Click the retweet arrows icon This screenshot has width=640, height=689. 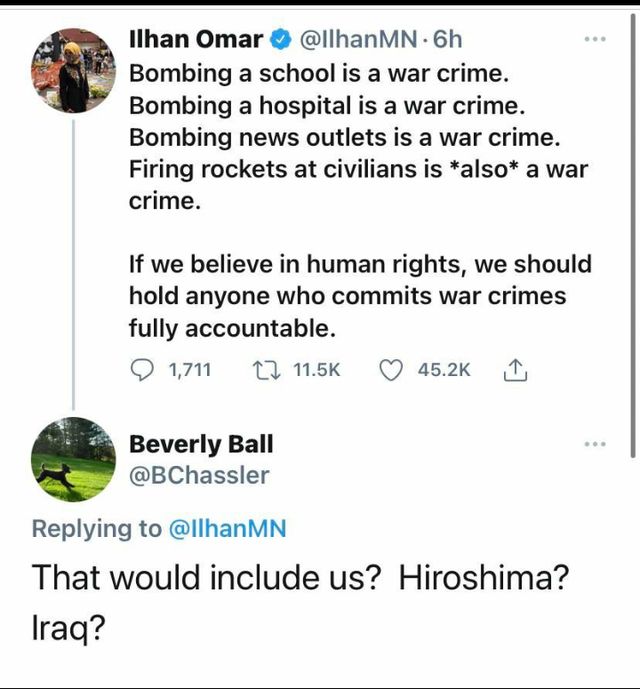(270, 370)
